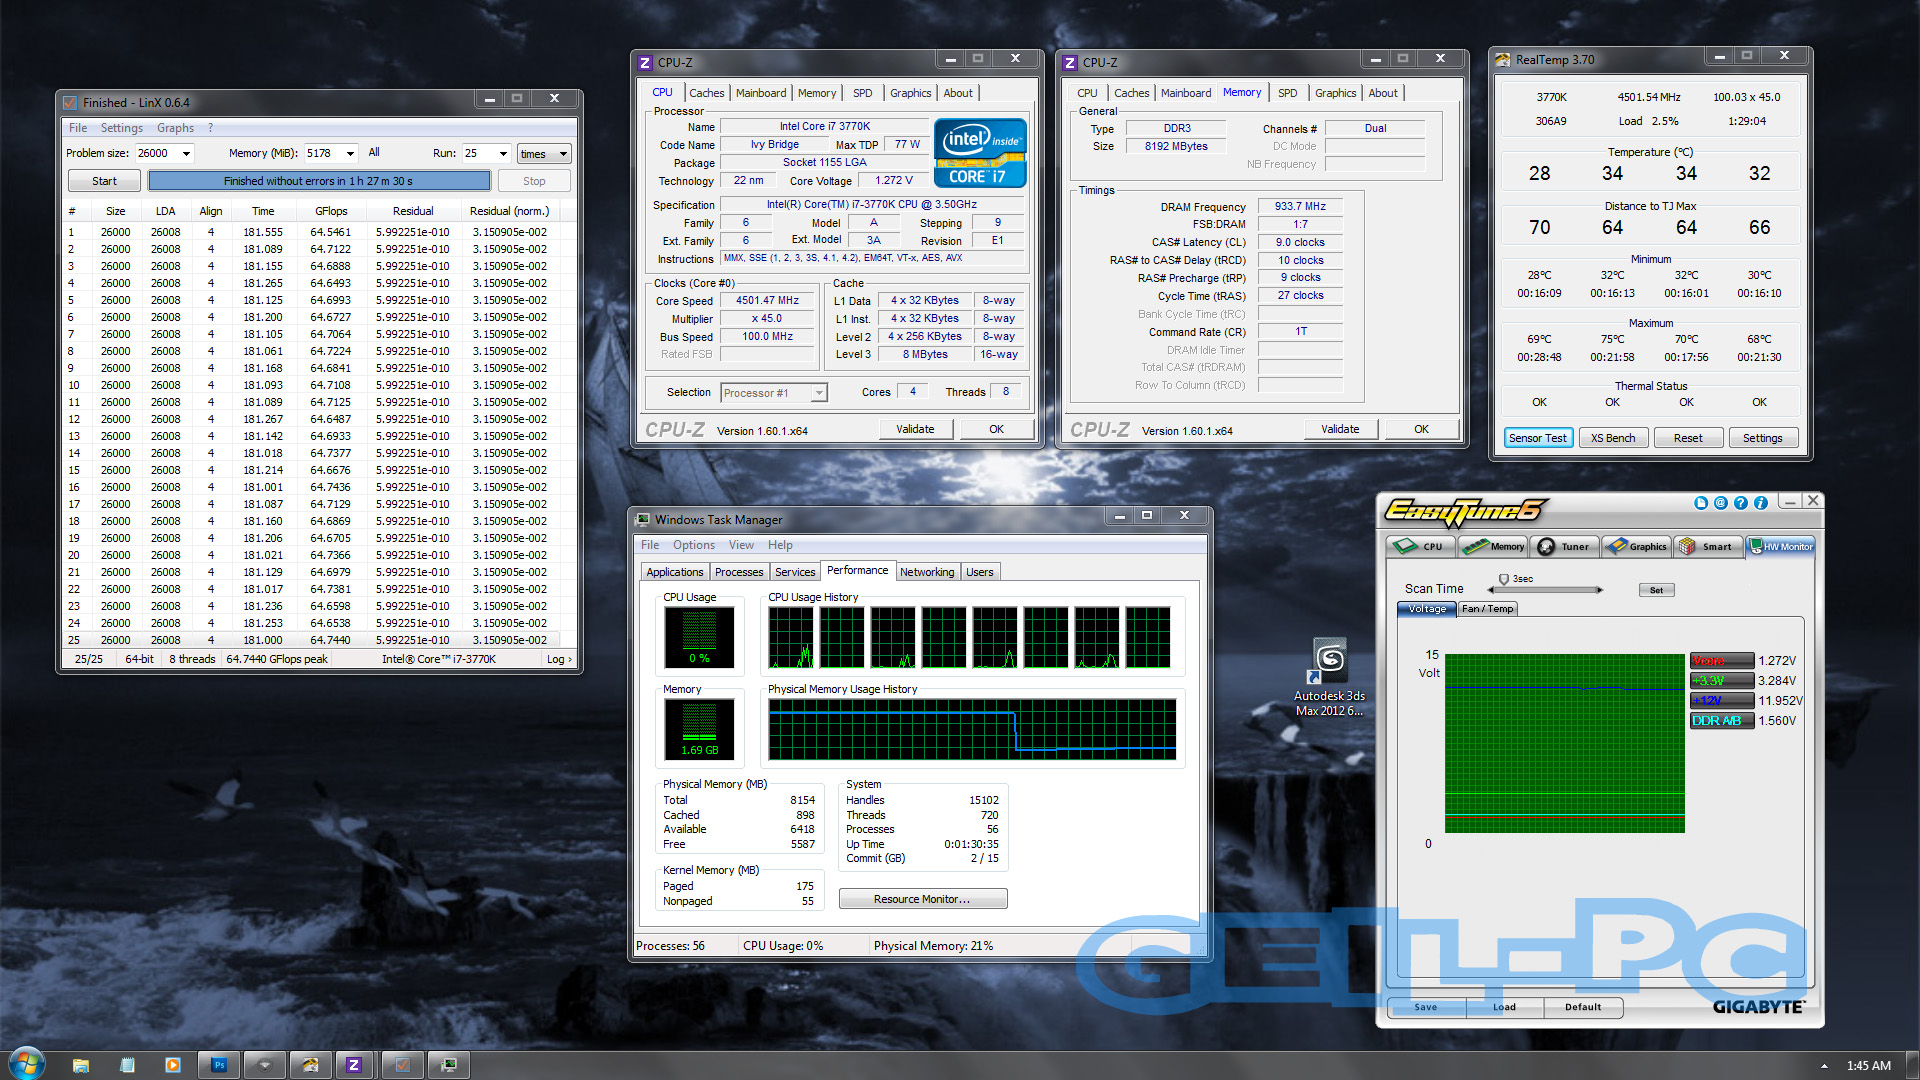Click the Windows Start orb
1920x1080 pixels.
[27, 1063]
